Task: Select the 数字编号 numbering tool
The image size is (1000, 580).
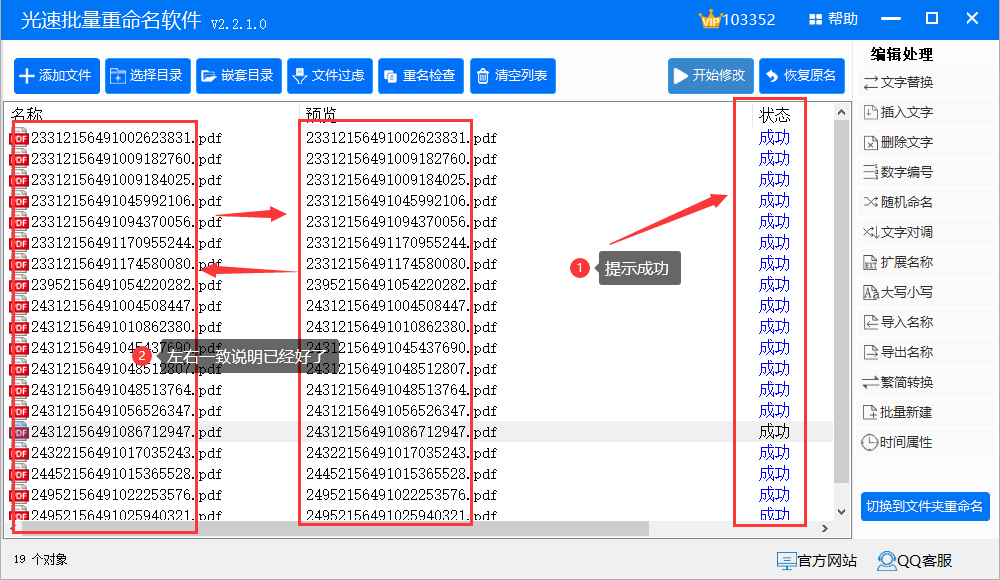Action: point(899,172)
